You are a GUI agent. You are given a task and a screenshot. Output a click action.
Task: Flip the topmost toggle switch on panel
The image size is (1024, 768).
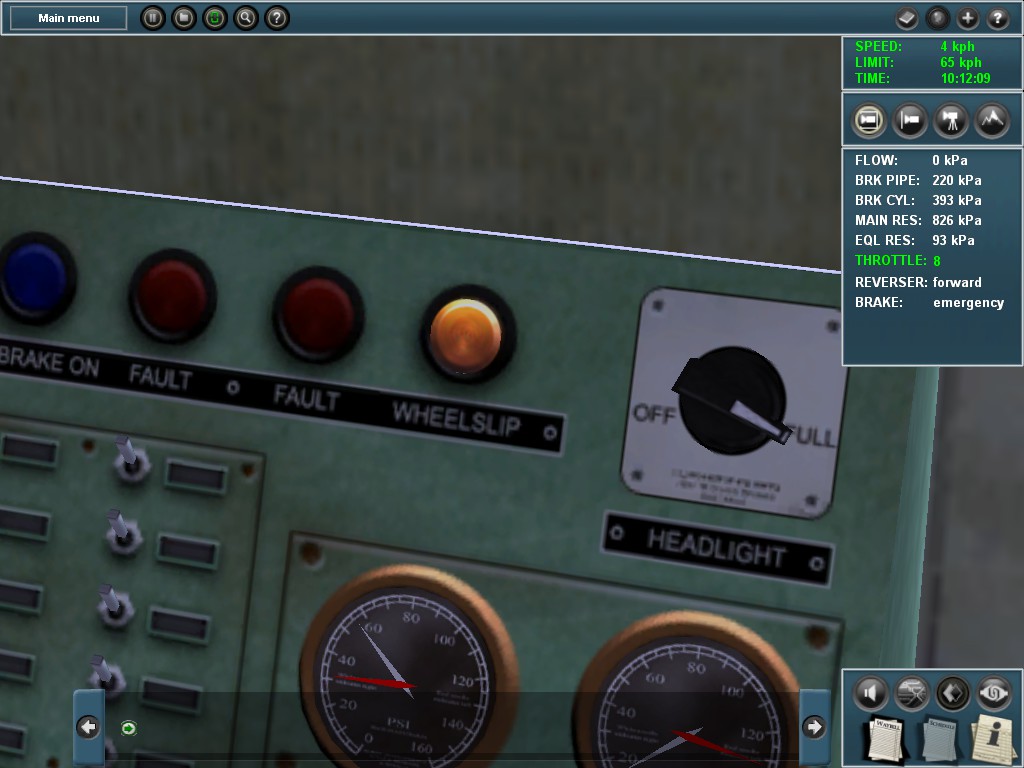coord(129,458)
